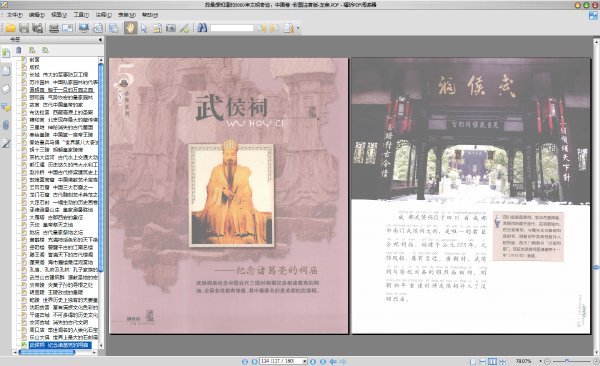Select highlighted 武侯祠 bookmark
Screen dimensions: 600x366
60,345
